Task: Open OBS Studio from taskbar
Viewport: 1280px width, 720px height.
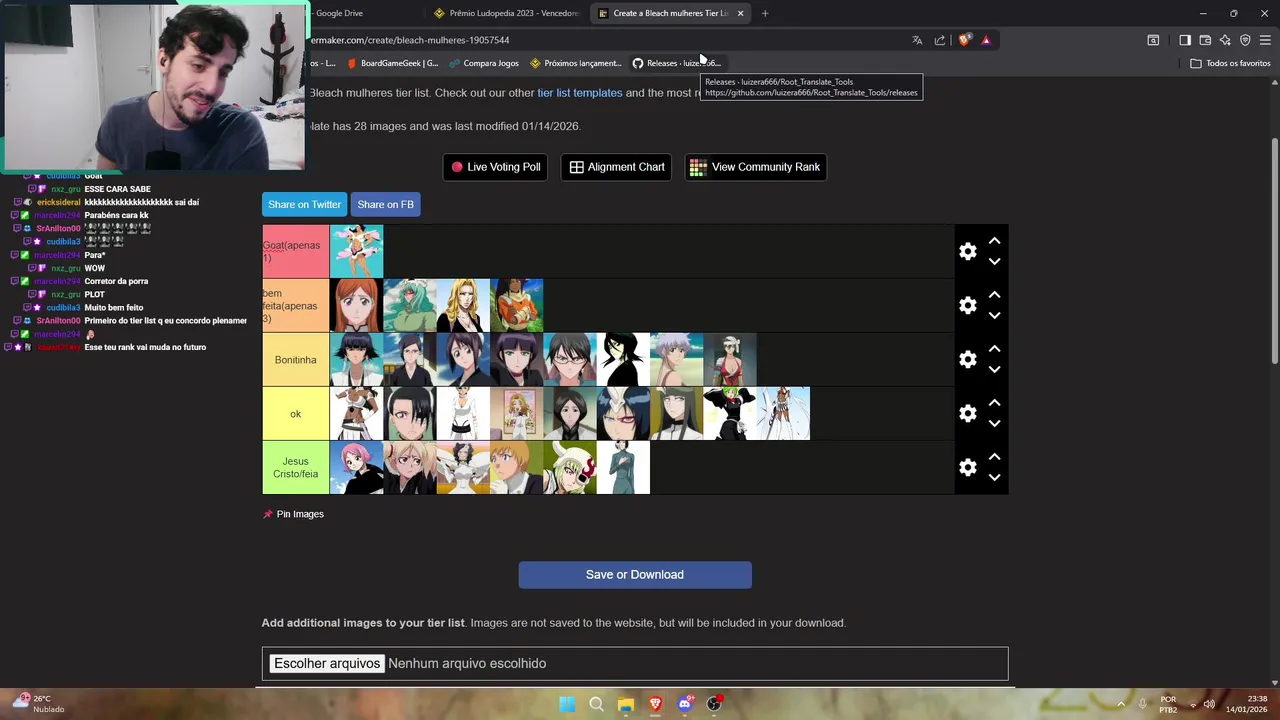Action: coord(714,704)
